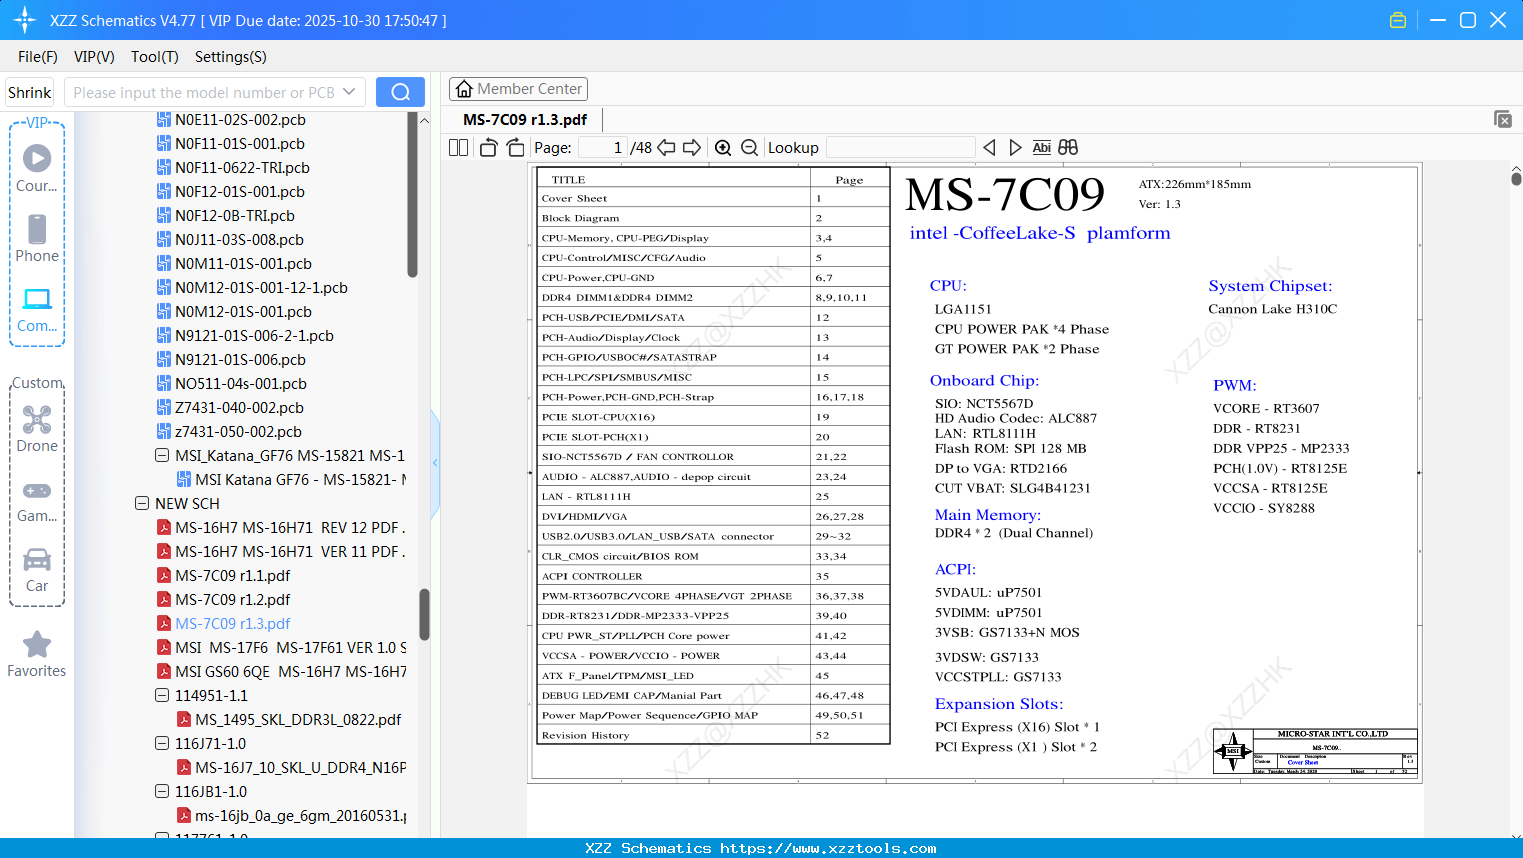This screenshot has width=1523, height=858.
Task: Find previous Lookup match
Action: point(989,148)
